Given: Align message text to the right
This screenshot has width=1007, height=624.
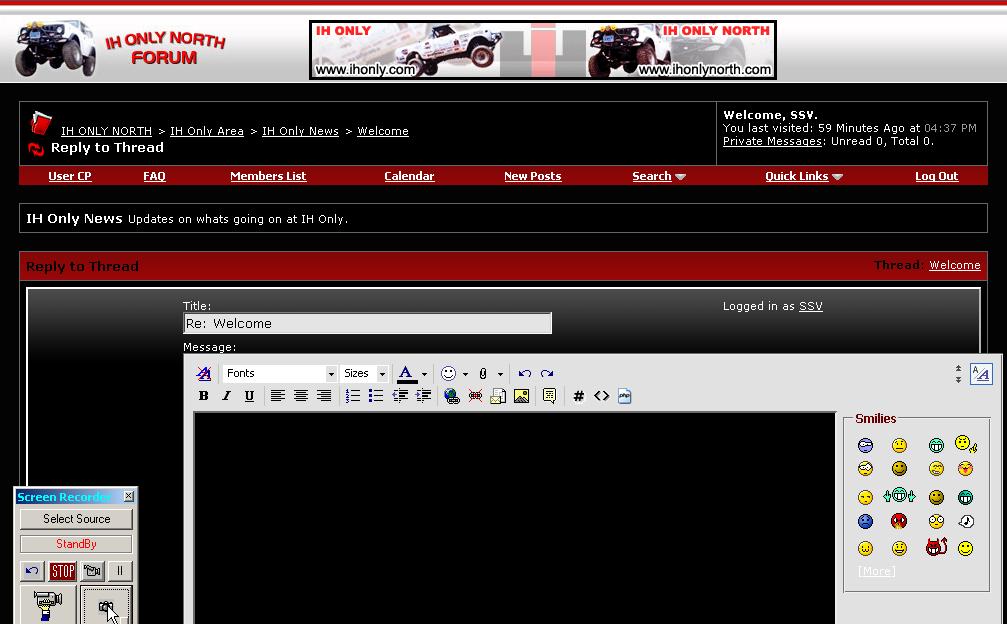Looking at the screenshot, I should (324, 396).
